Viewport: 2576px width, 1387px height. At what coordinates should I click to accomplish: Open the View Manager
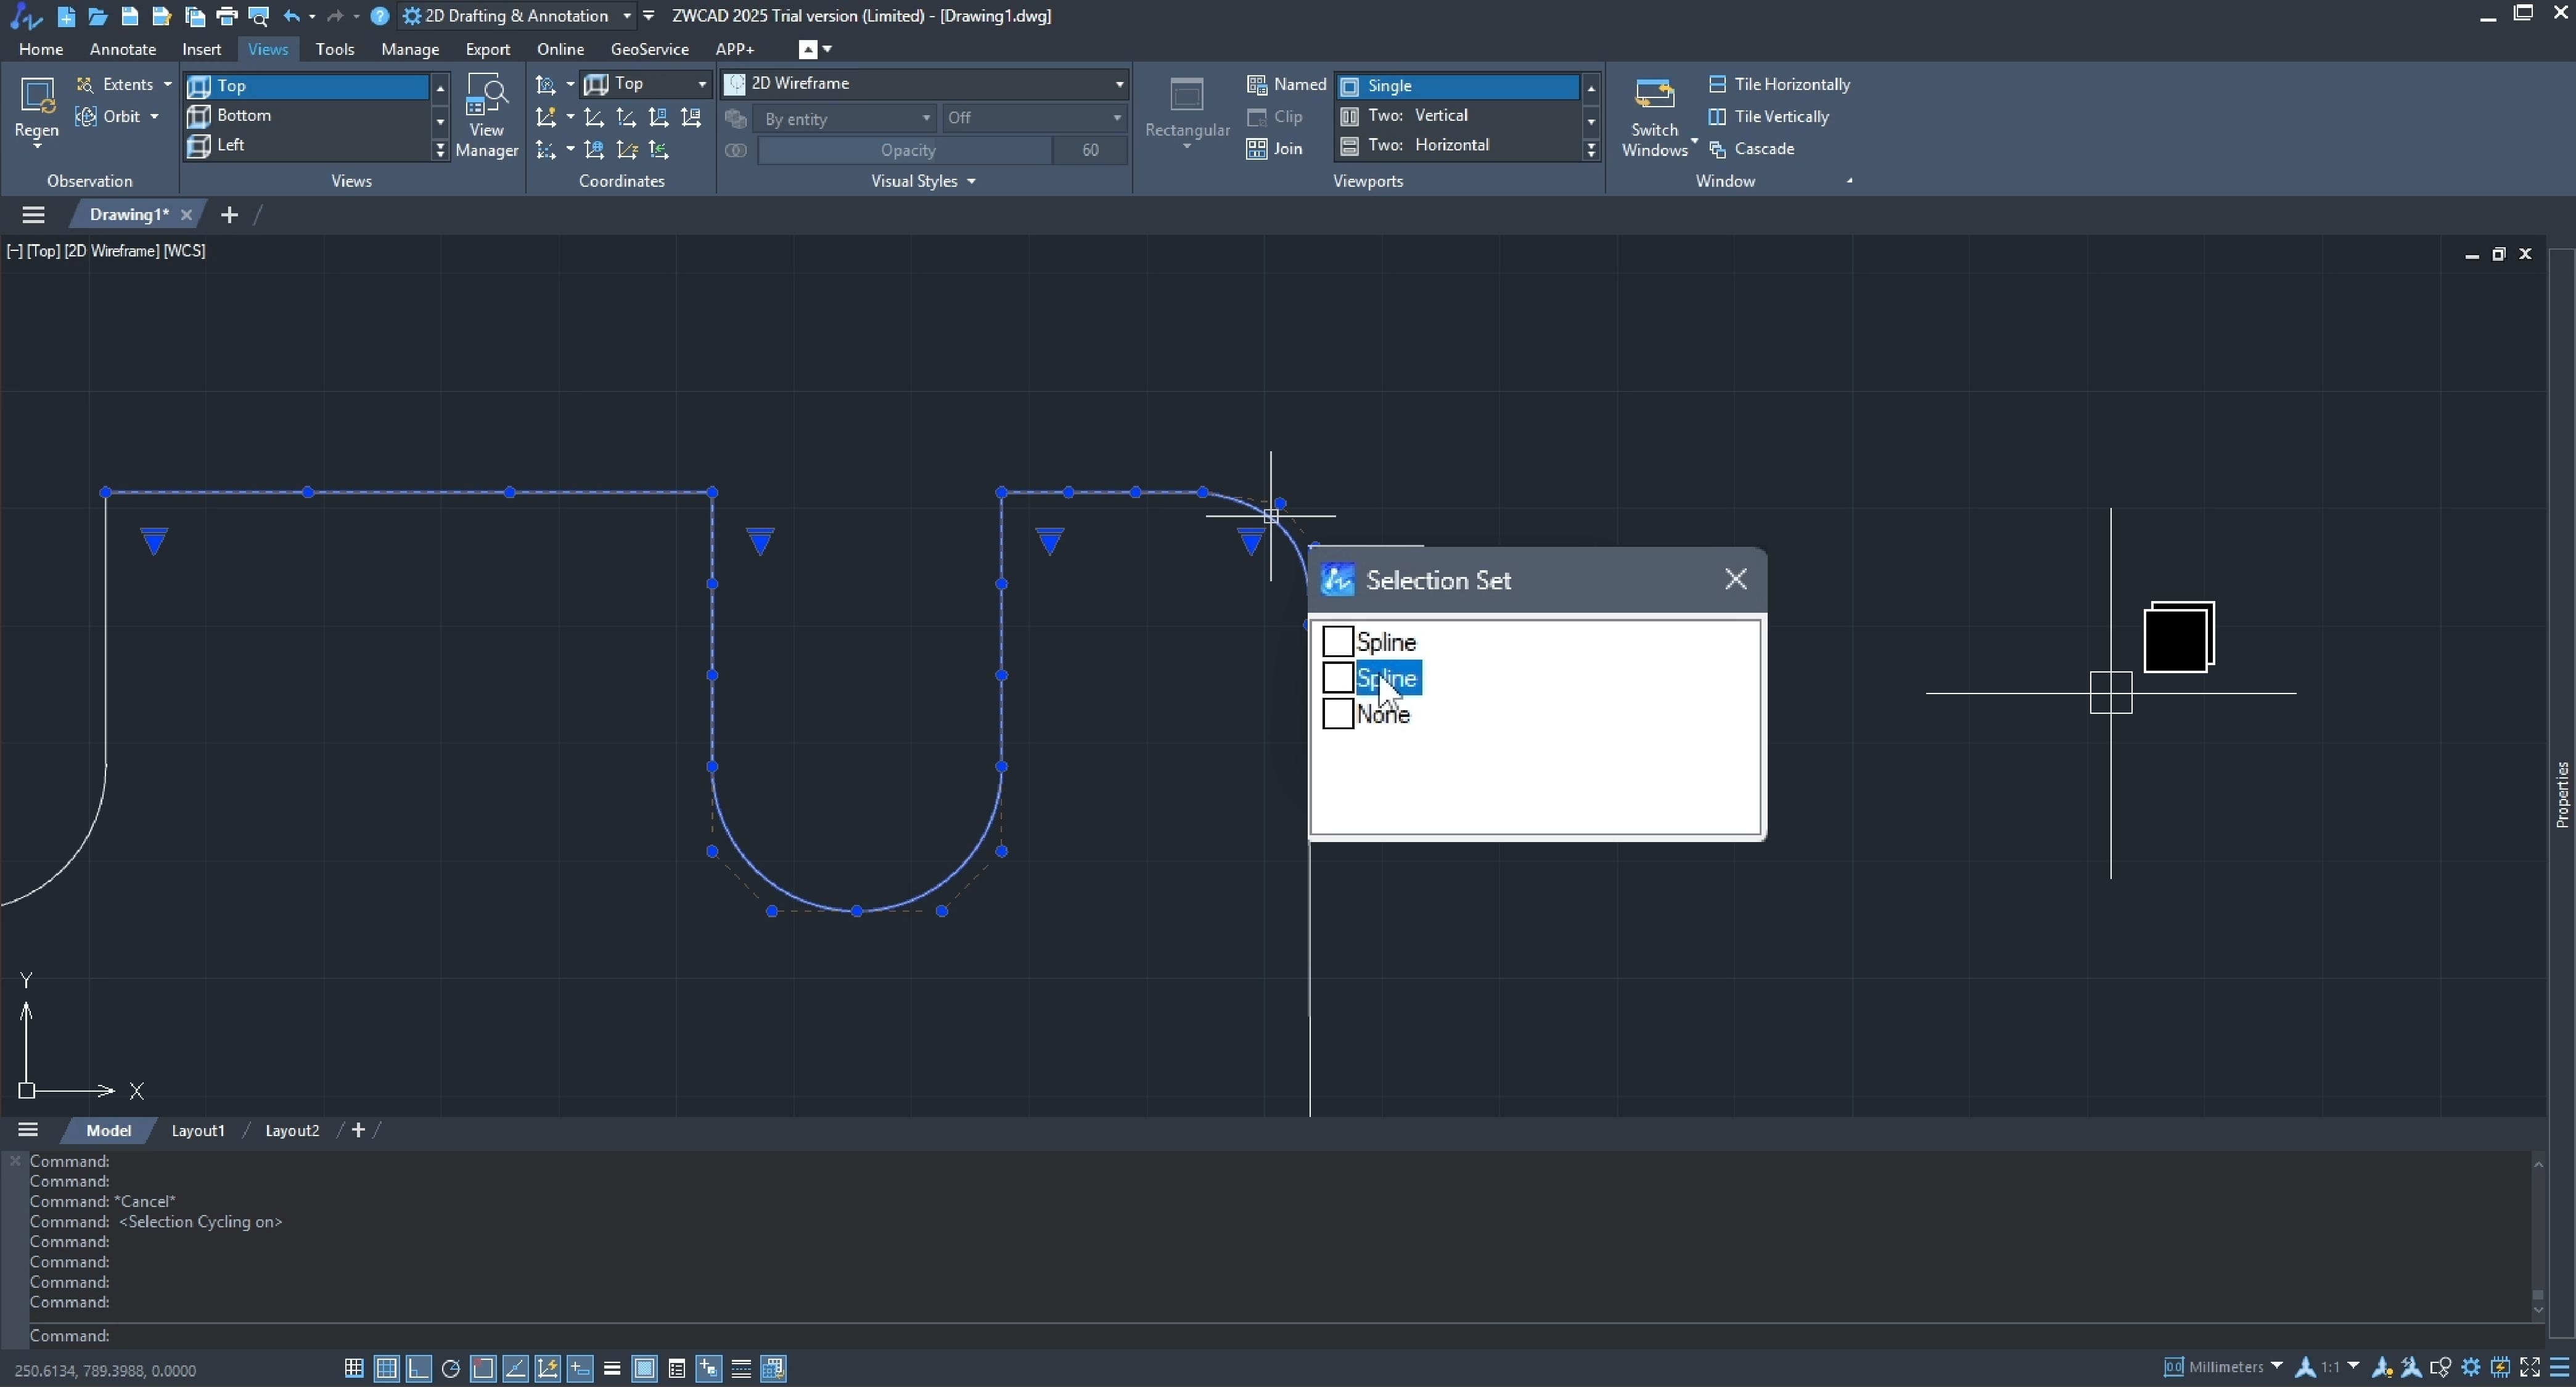tap(487, 115)
